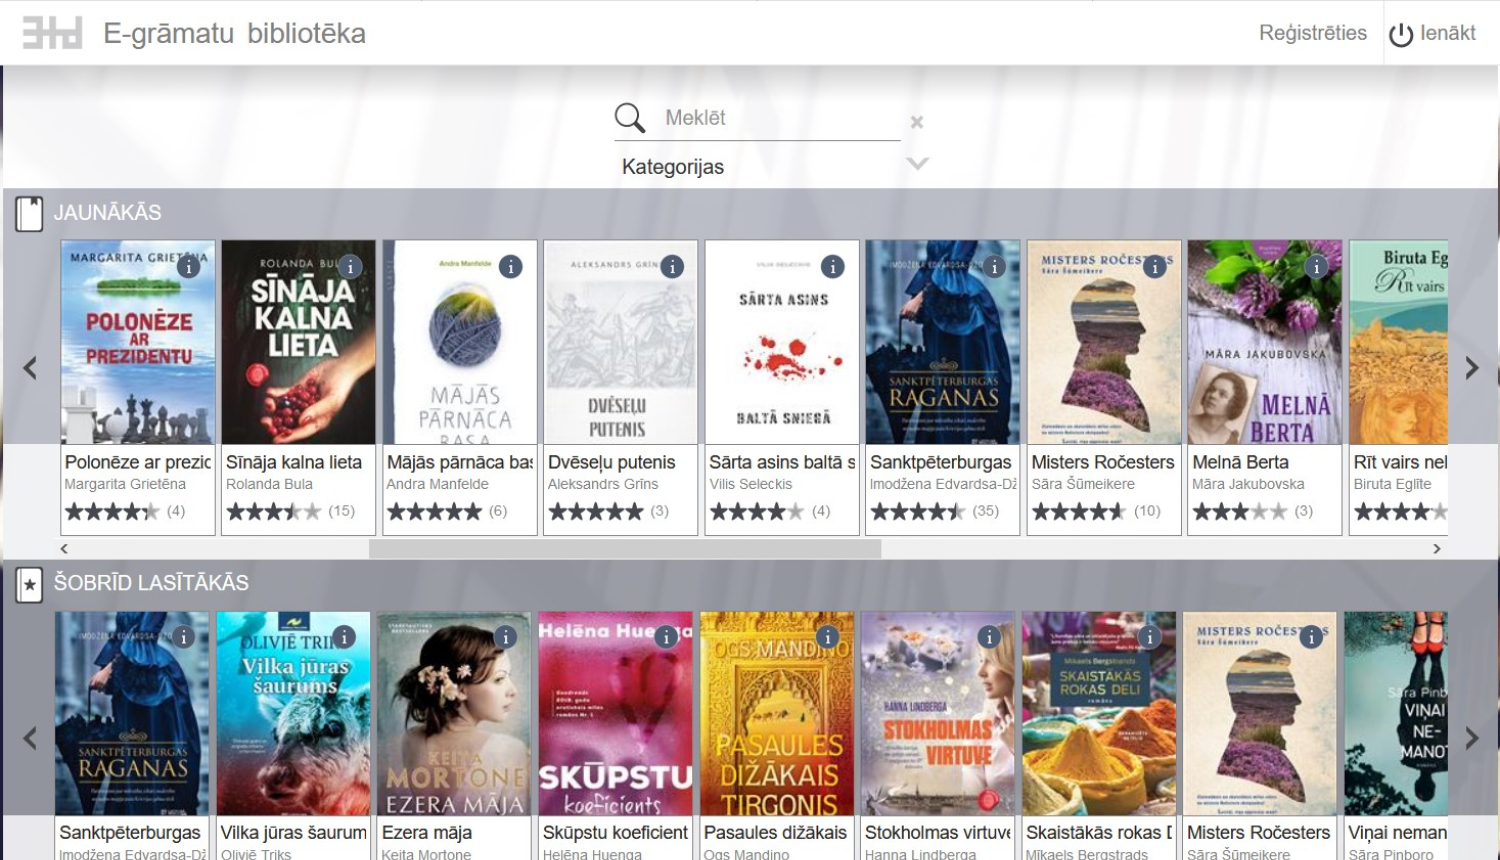Open the Reģistrēties link

click(1313, 32)
